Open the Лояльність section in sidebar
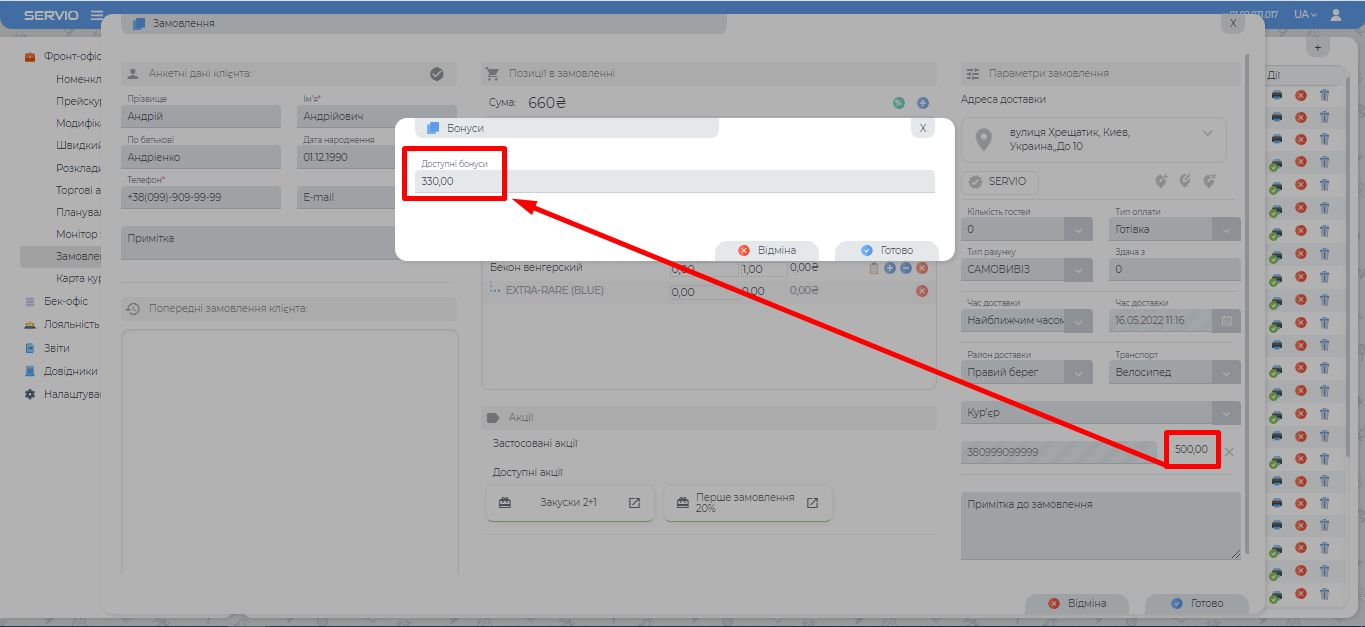This screenshot has width=1365, height=627. 70,324
